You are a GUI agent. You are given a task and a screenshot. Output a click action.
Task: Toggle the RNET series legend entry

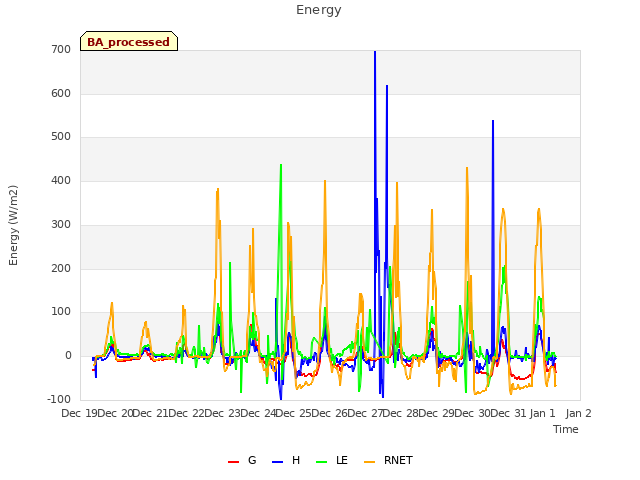coord(388,460)
